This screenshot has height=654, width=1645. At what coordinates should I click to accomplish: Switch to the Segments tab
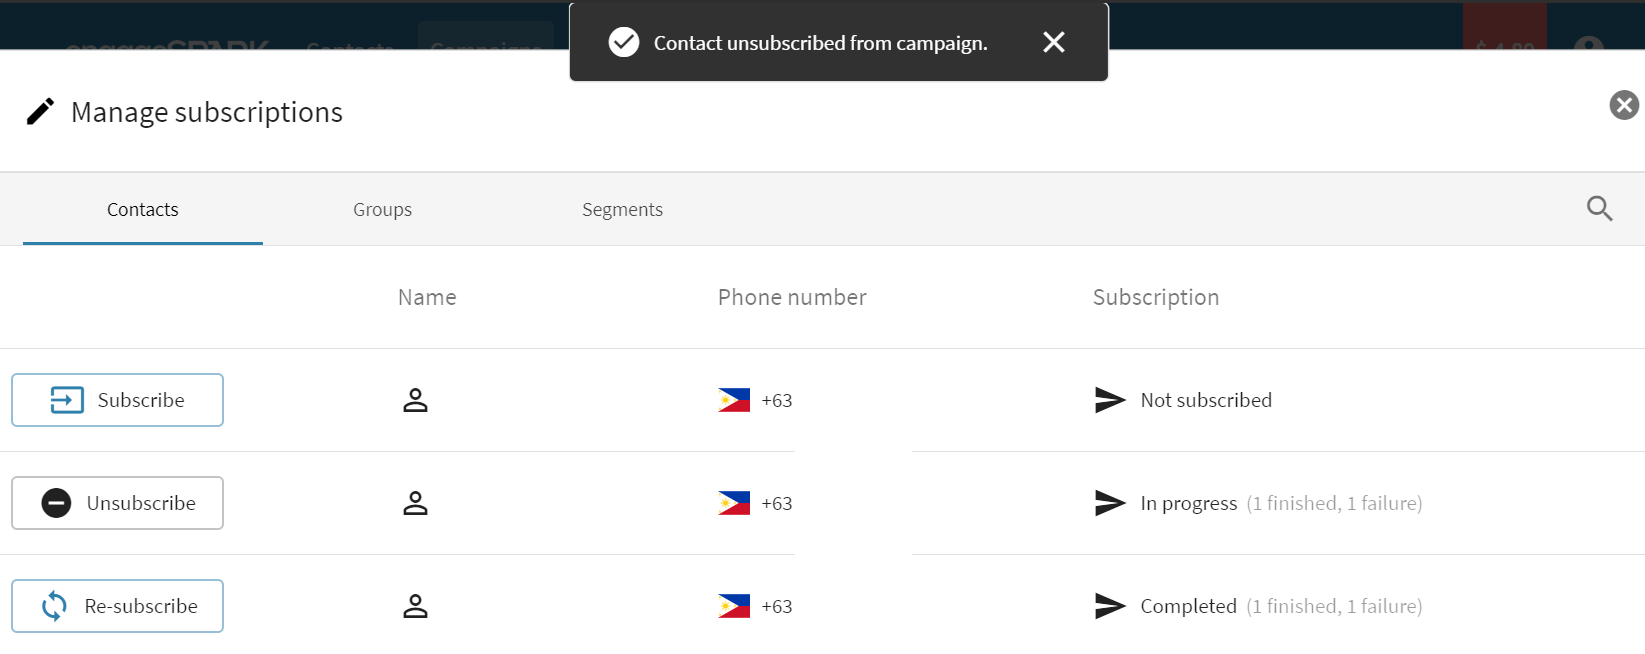[x=622, y=210]
